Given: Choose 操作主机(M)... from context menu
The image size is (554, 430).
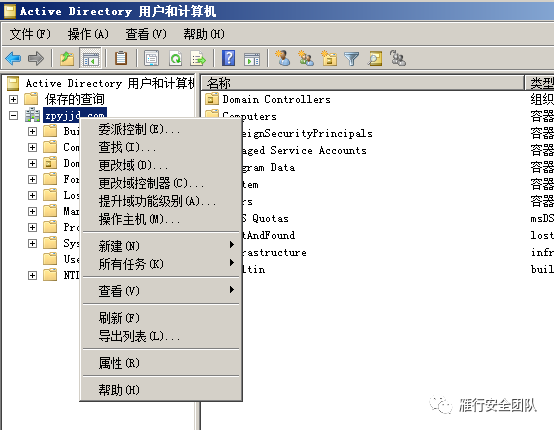Looking at the screenshot, I should point(161,219).
